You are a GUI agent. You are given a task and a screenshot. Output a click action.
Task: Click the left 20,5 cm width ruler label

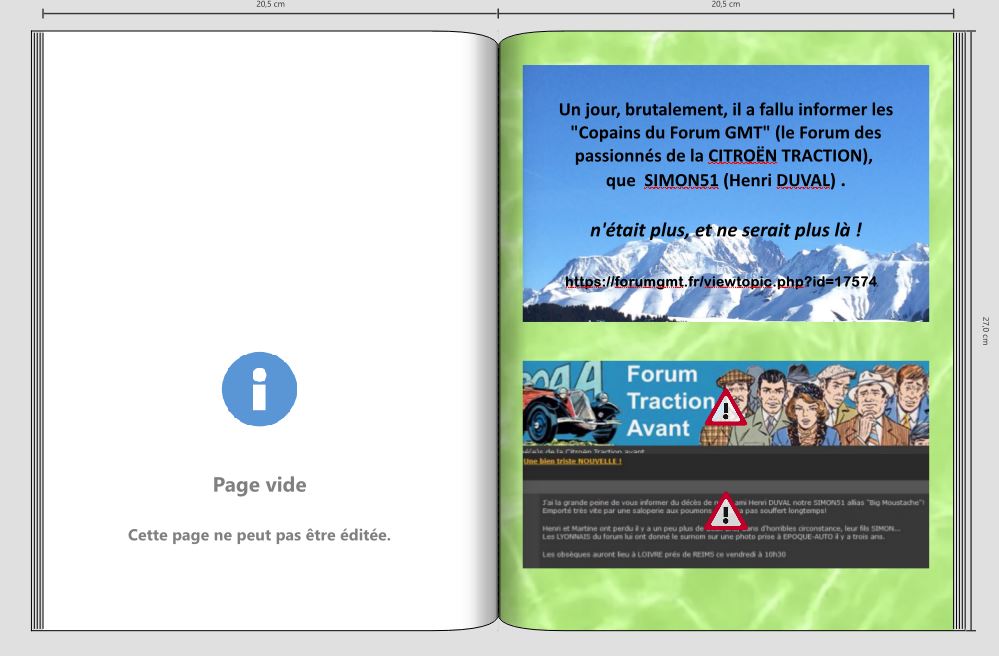270,4
